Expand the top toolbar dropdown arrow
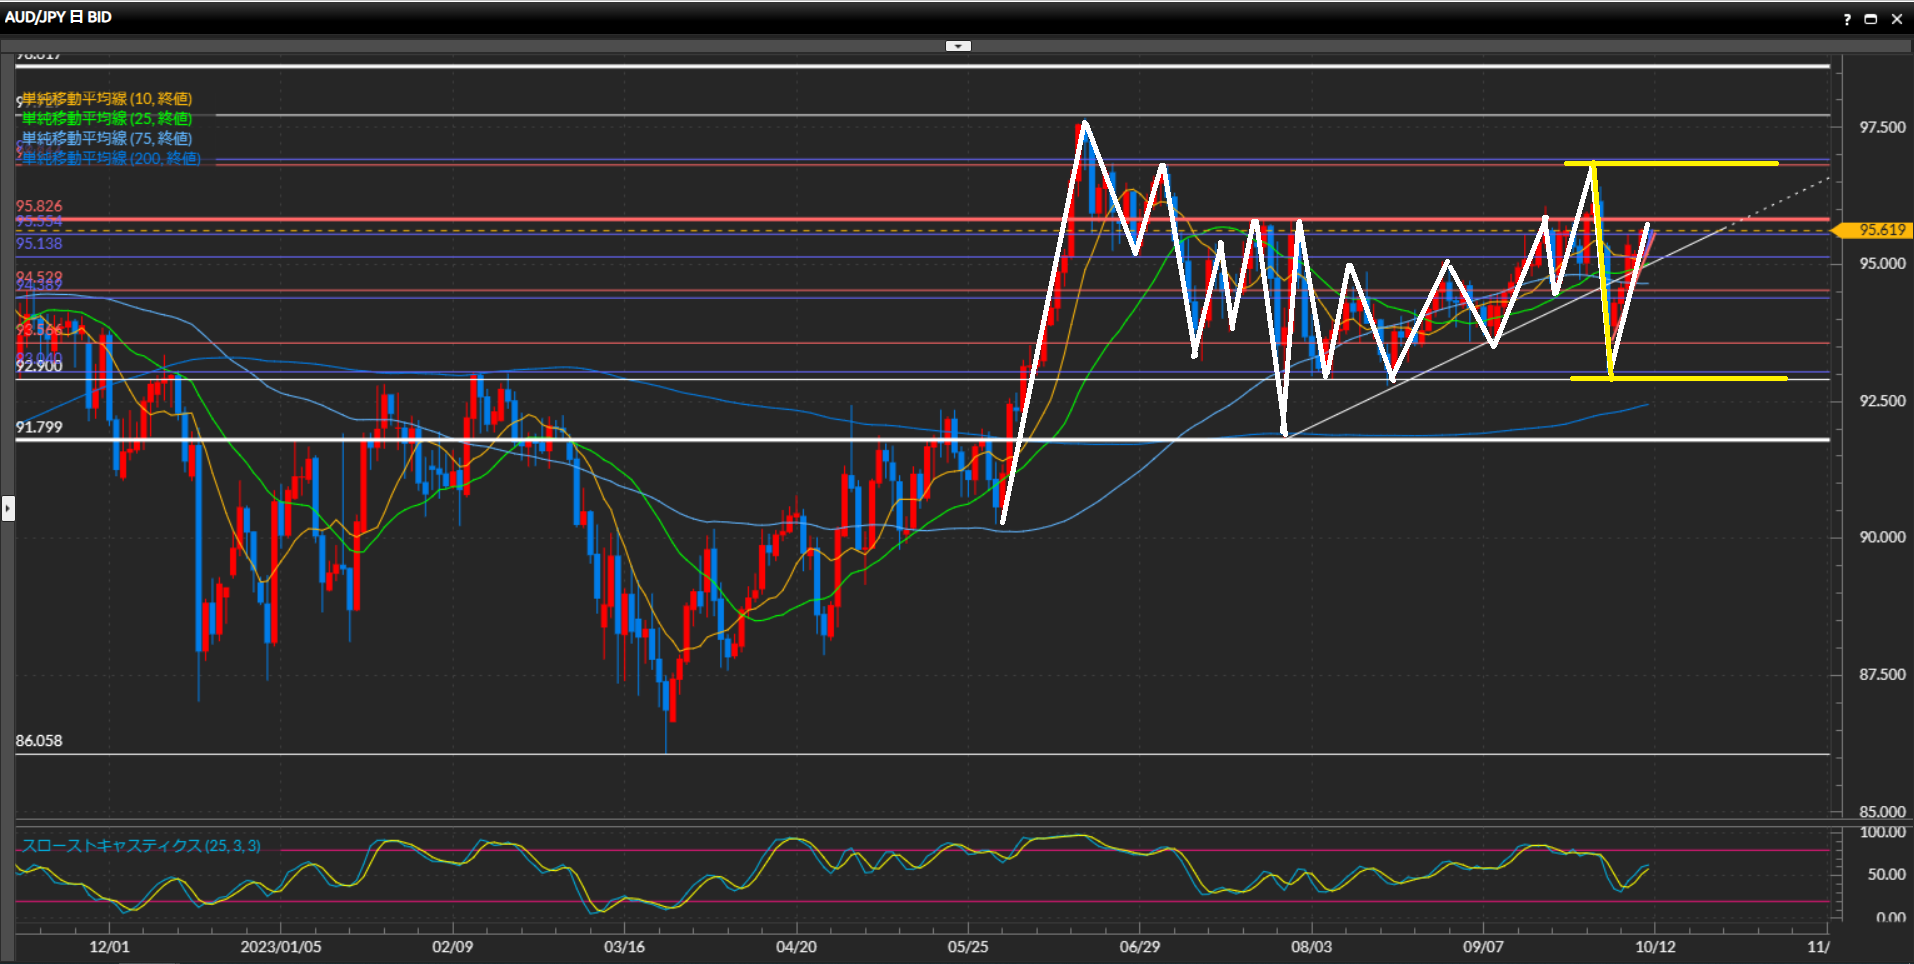Screen dimensions: 1914x964 [958, 46]
